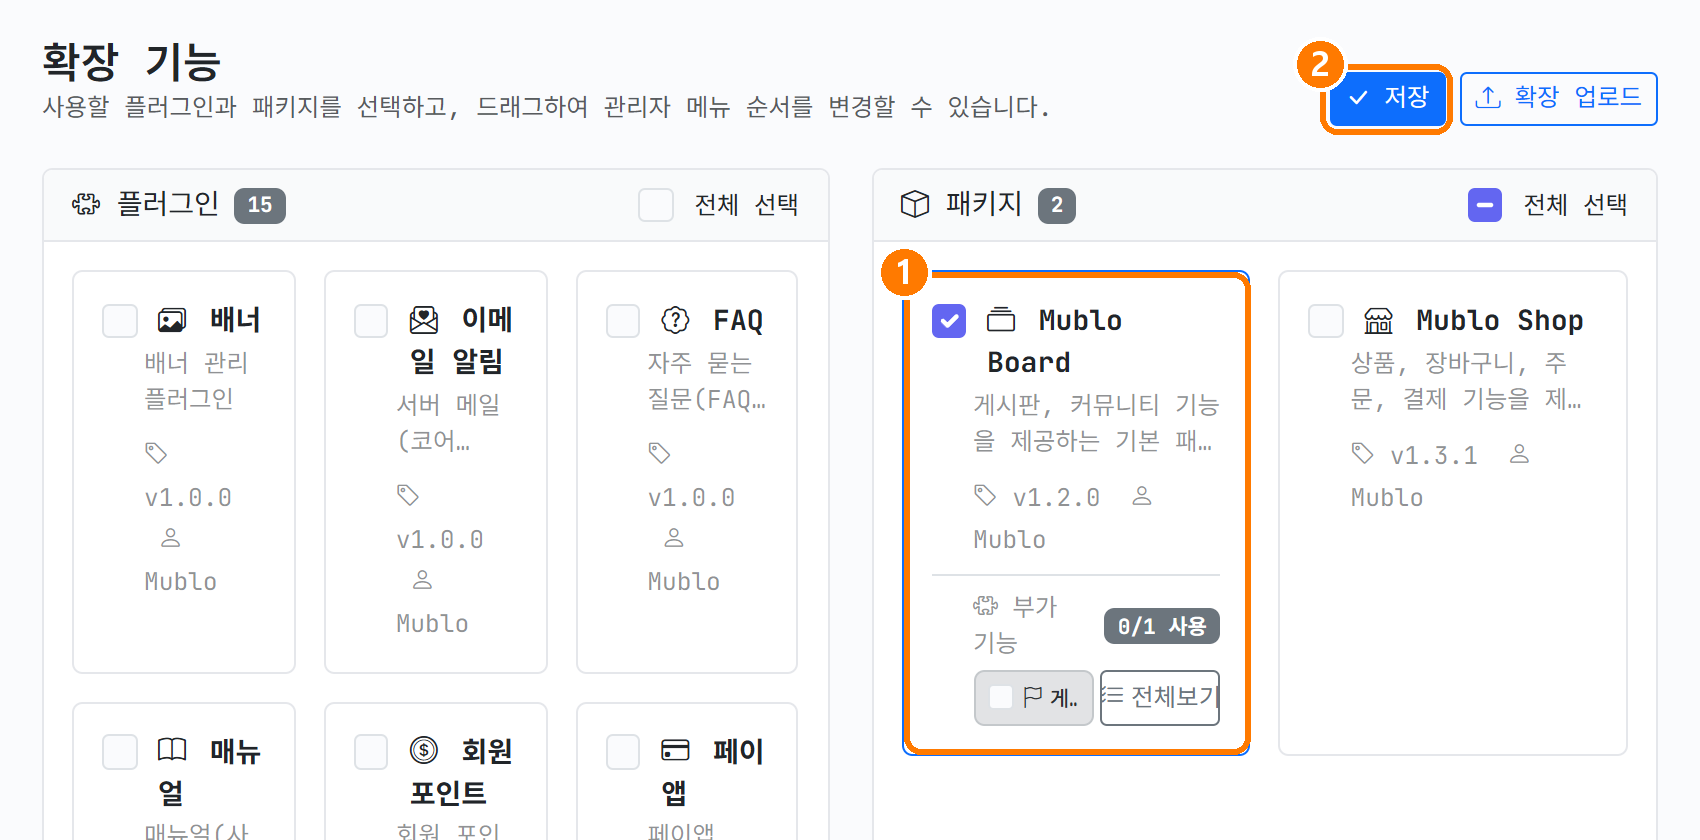
Task: Click the 확장 업로드 upload button
Action: 1558,98
